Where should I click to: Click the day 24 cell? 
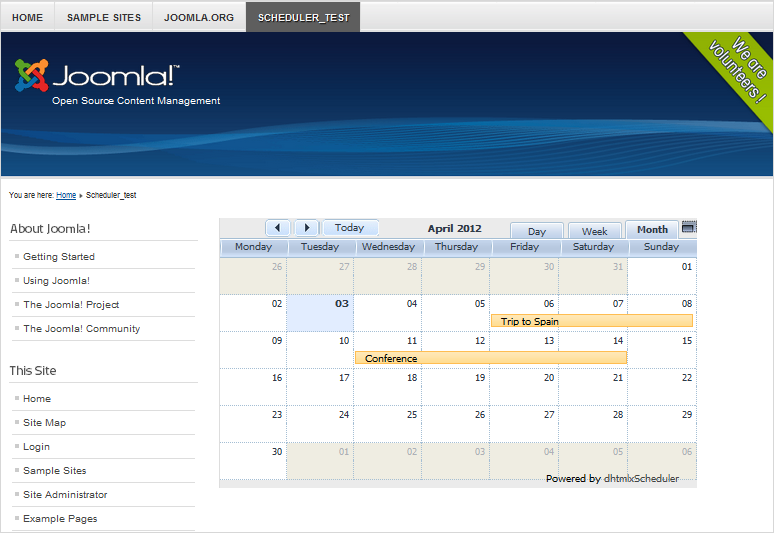(x=320, y=424)
